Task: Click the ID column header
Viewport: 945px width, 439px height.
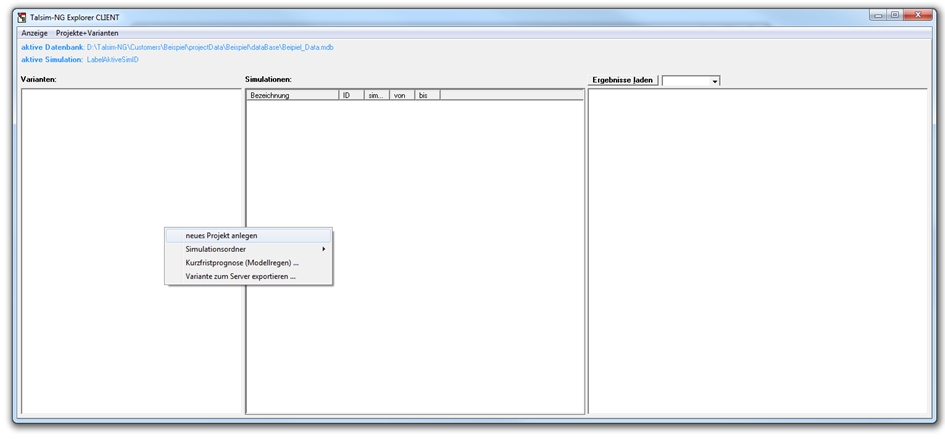Action: point(350,95)
